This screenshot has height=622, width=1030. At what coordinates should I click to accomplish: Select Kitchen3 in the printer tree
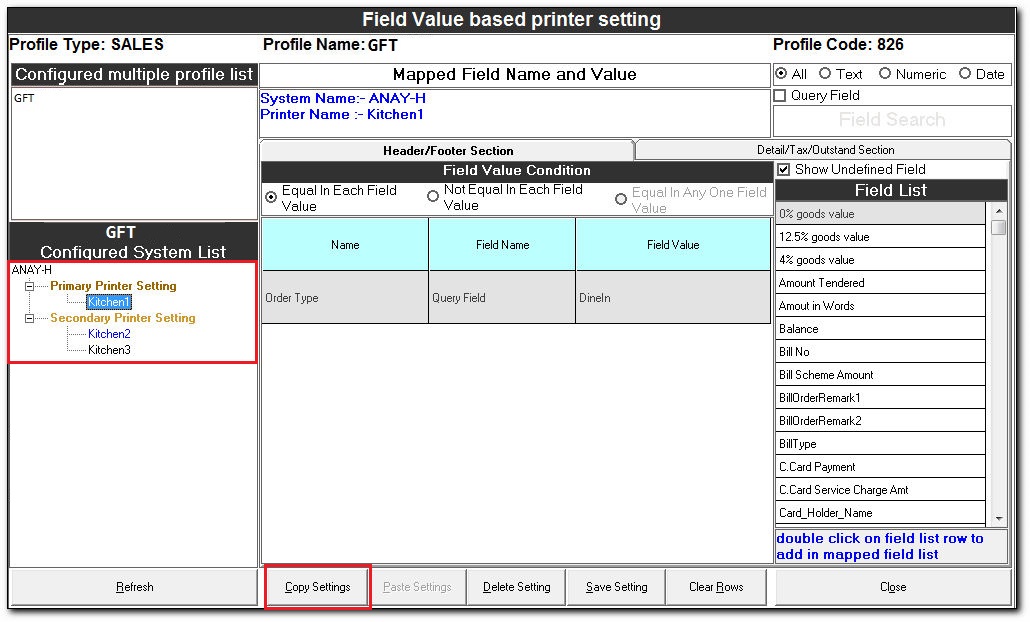(x=109, y=350)
